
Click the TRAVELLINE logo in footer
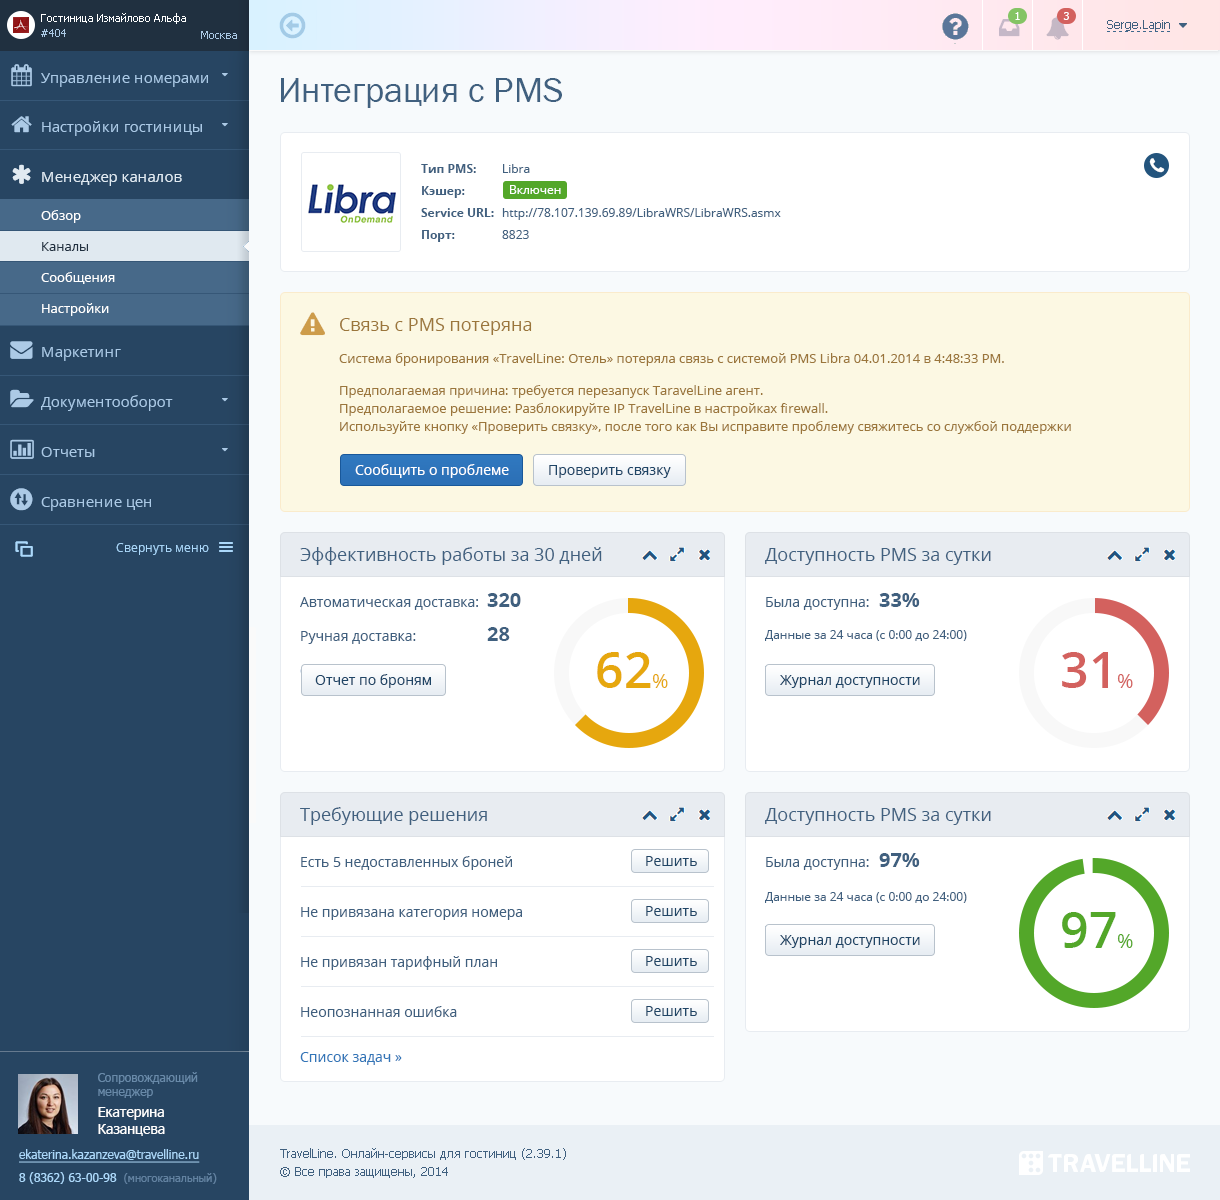(x=1104, y=1163)
